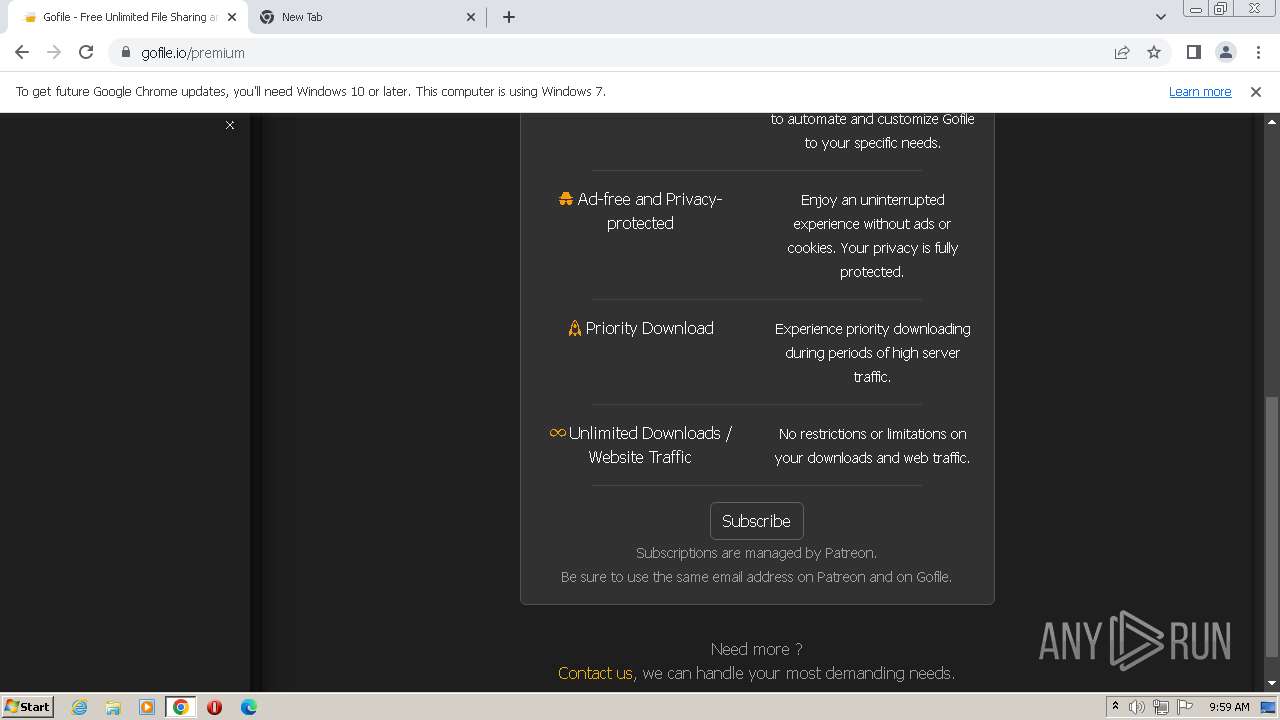Show hidden system tray icons
Viewport: 1280px width, 720px height.
(1115, 707)
